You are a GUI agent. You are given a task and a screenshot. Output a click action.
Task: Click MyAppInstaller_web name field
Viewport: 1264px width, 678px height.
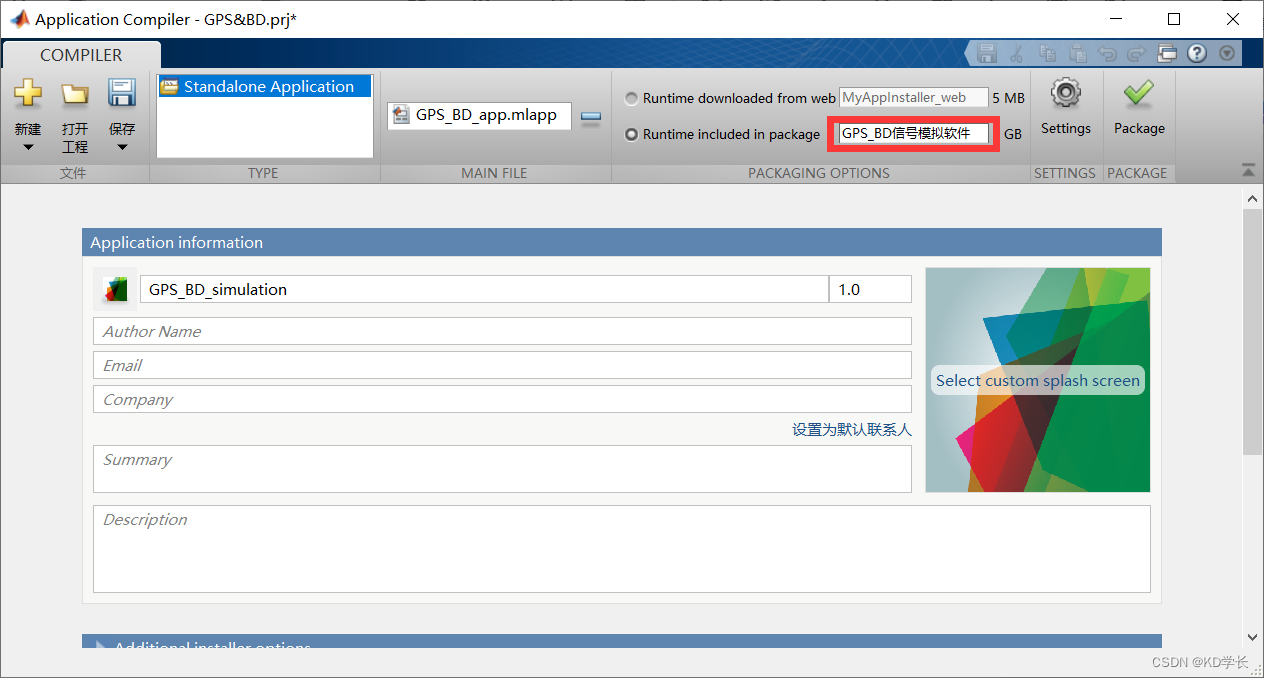click(x=913, y=98)
